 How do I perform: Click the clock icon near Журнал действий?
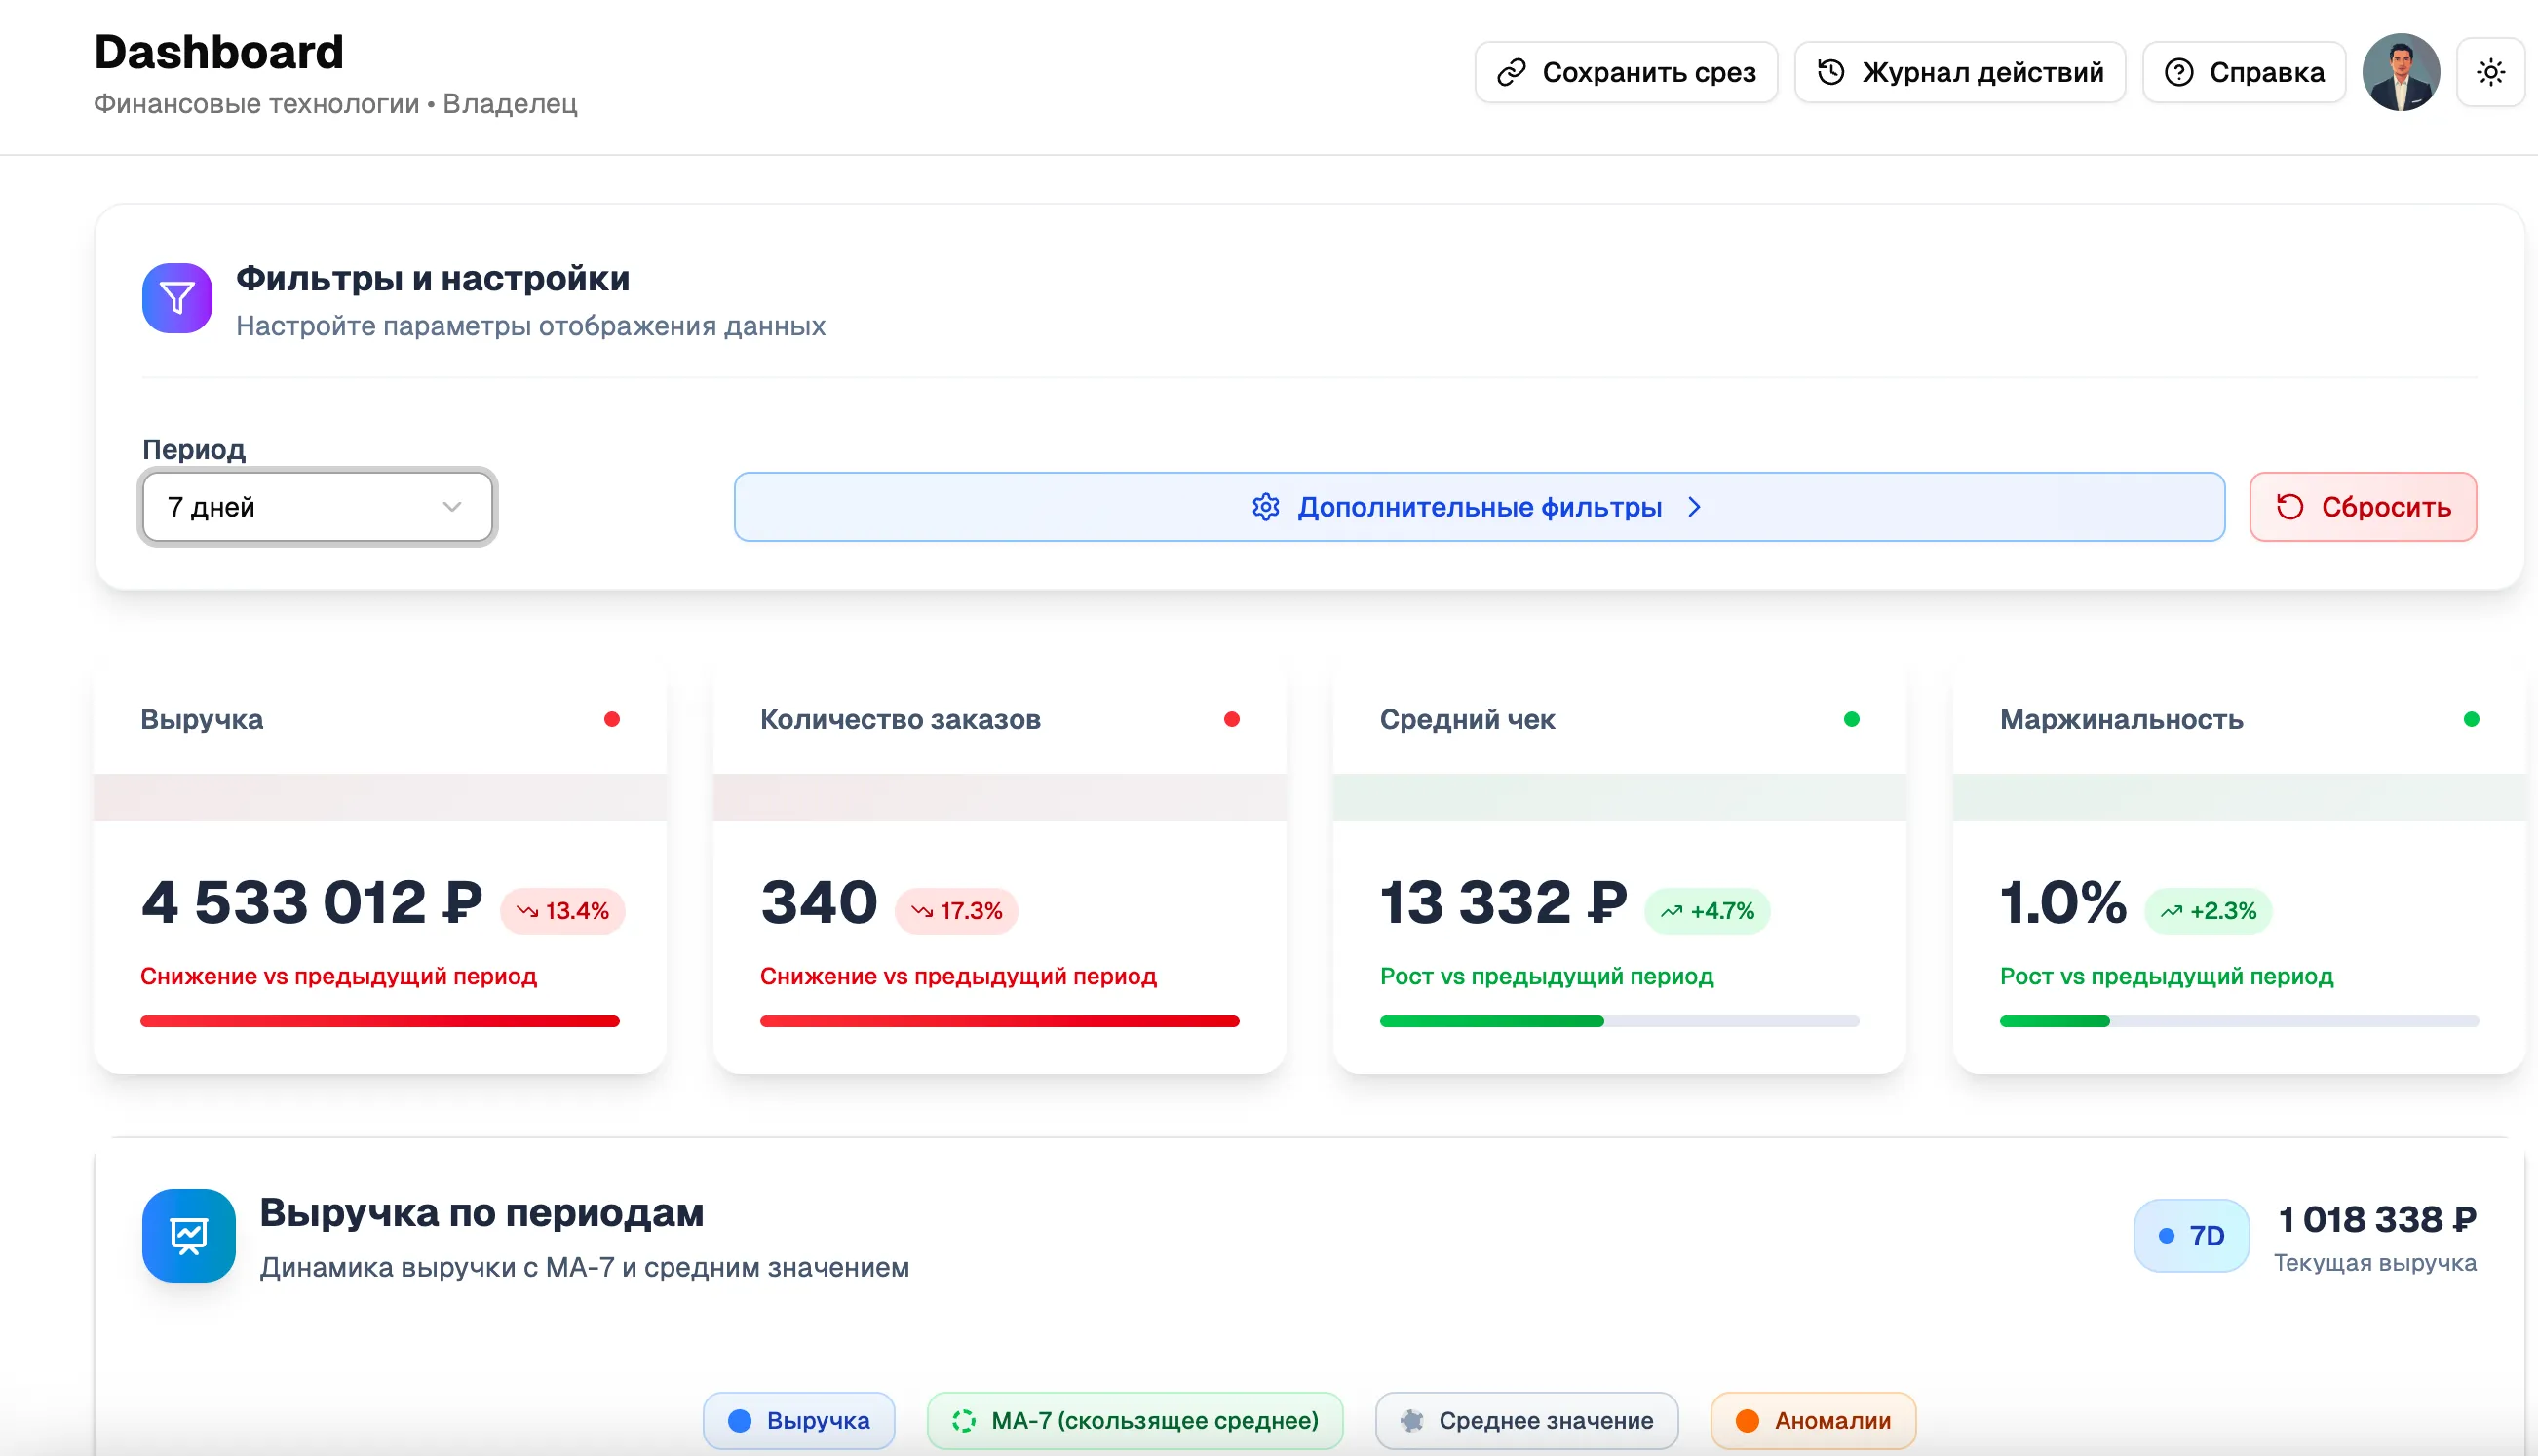point(1831,71)
